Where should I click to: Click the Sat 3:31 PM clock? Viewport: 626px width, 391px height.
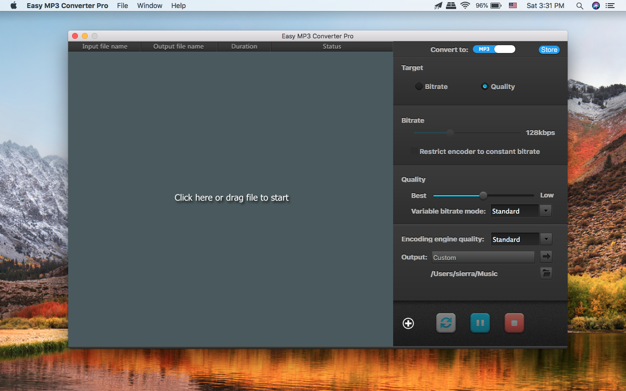tap(545, 6)
